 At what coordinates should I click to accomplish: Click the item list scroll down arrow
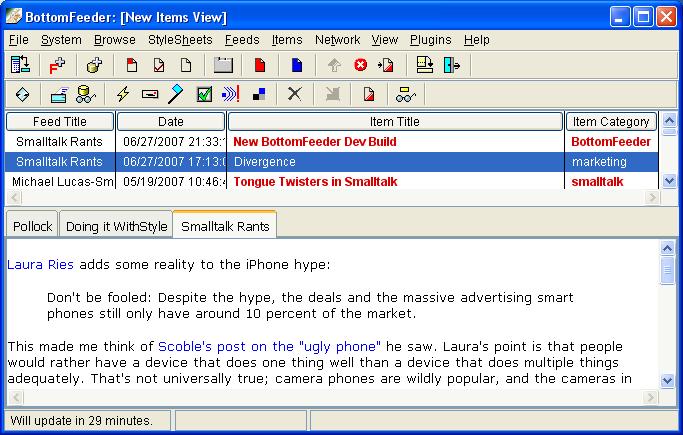[x=669, y=180]
